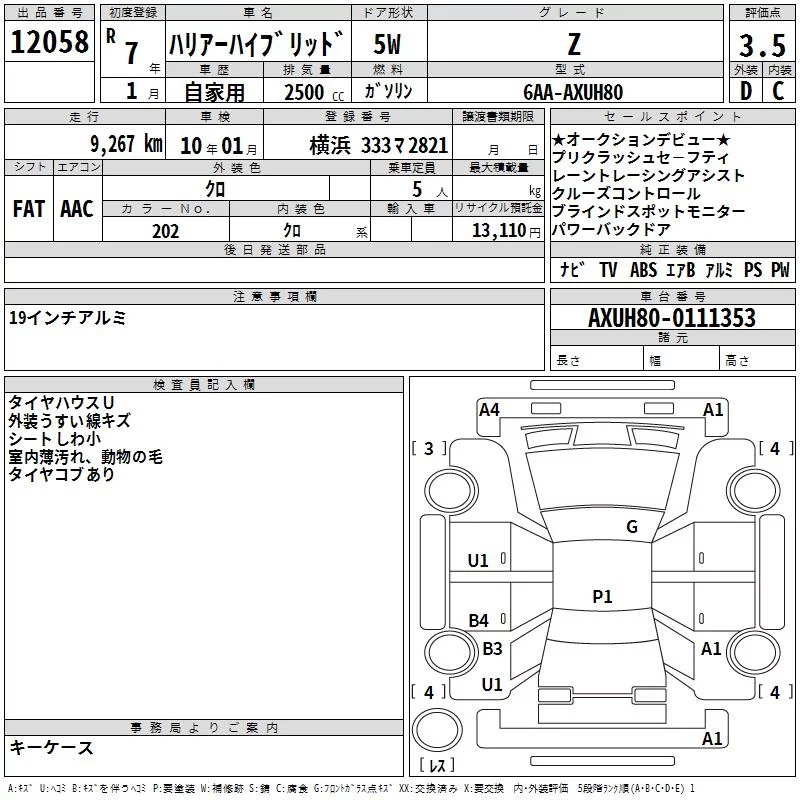Click the color number 202 field
Viewport: 800px width, 800px height.
tap(165, 231)
